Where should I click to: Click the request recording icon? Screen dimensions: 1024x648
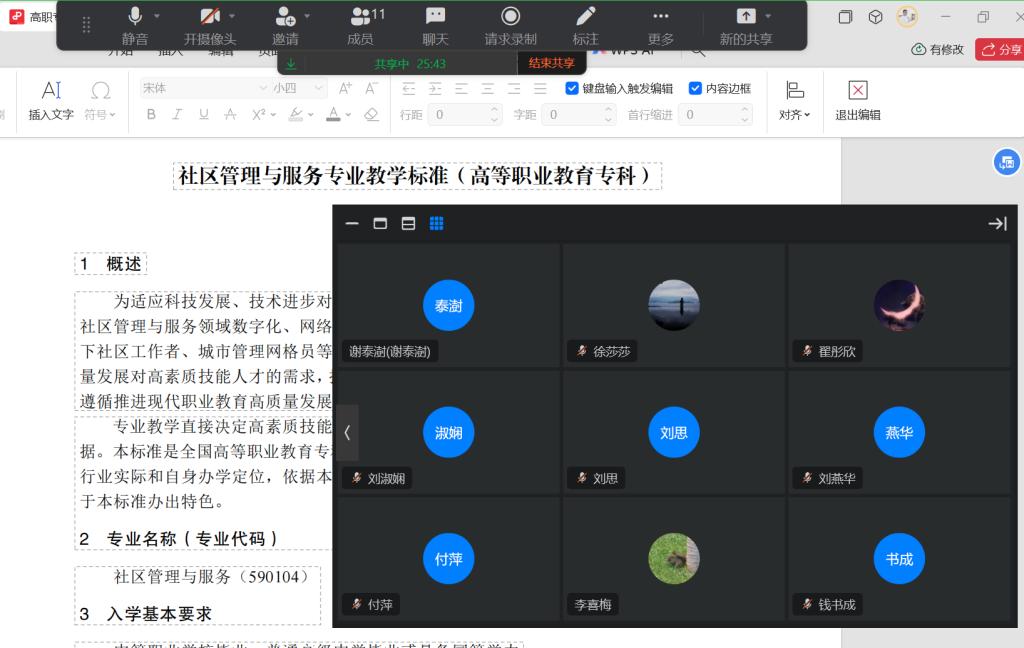click(x=510, y=25)
